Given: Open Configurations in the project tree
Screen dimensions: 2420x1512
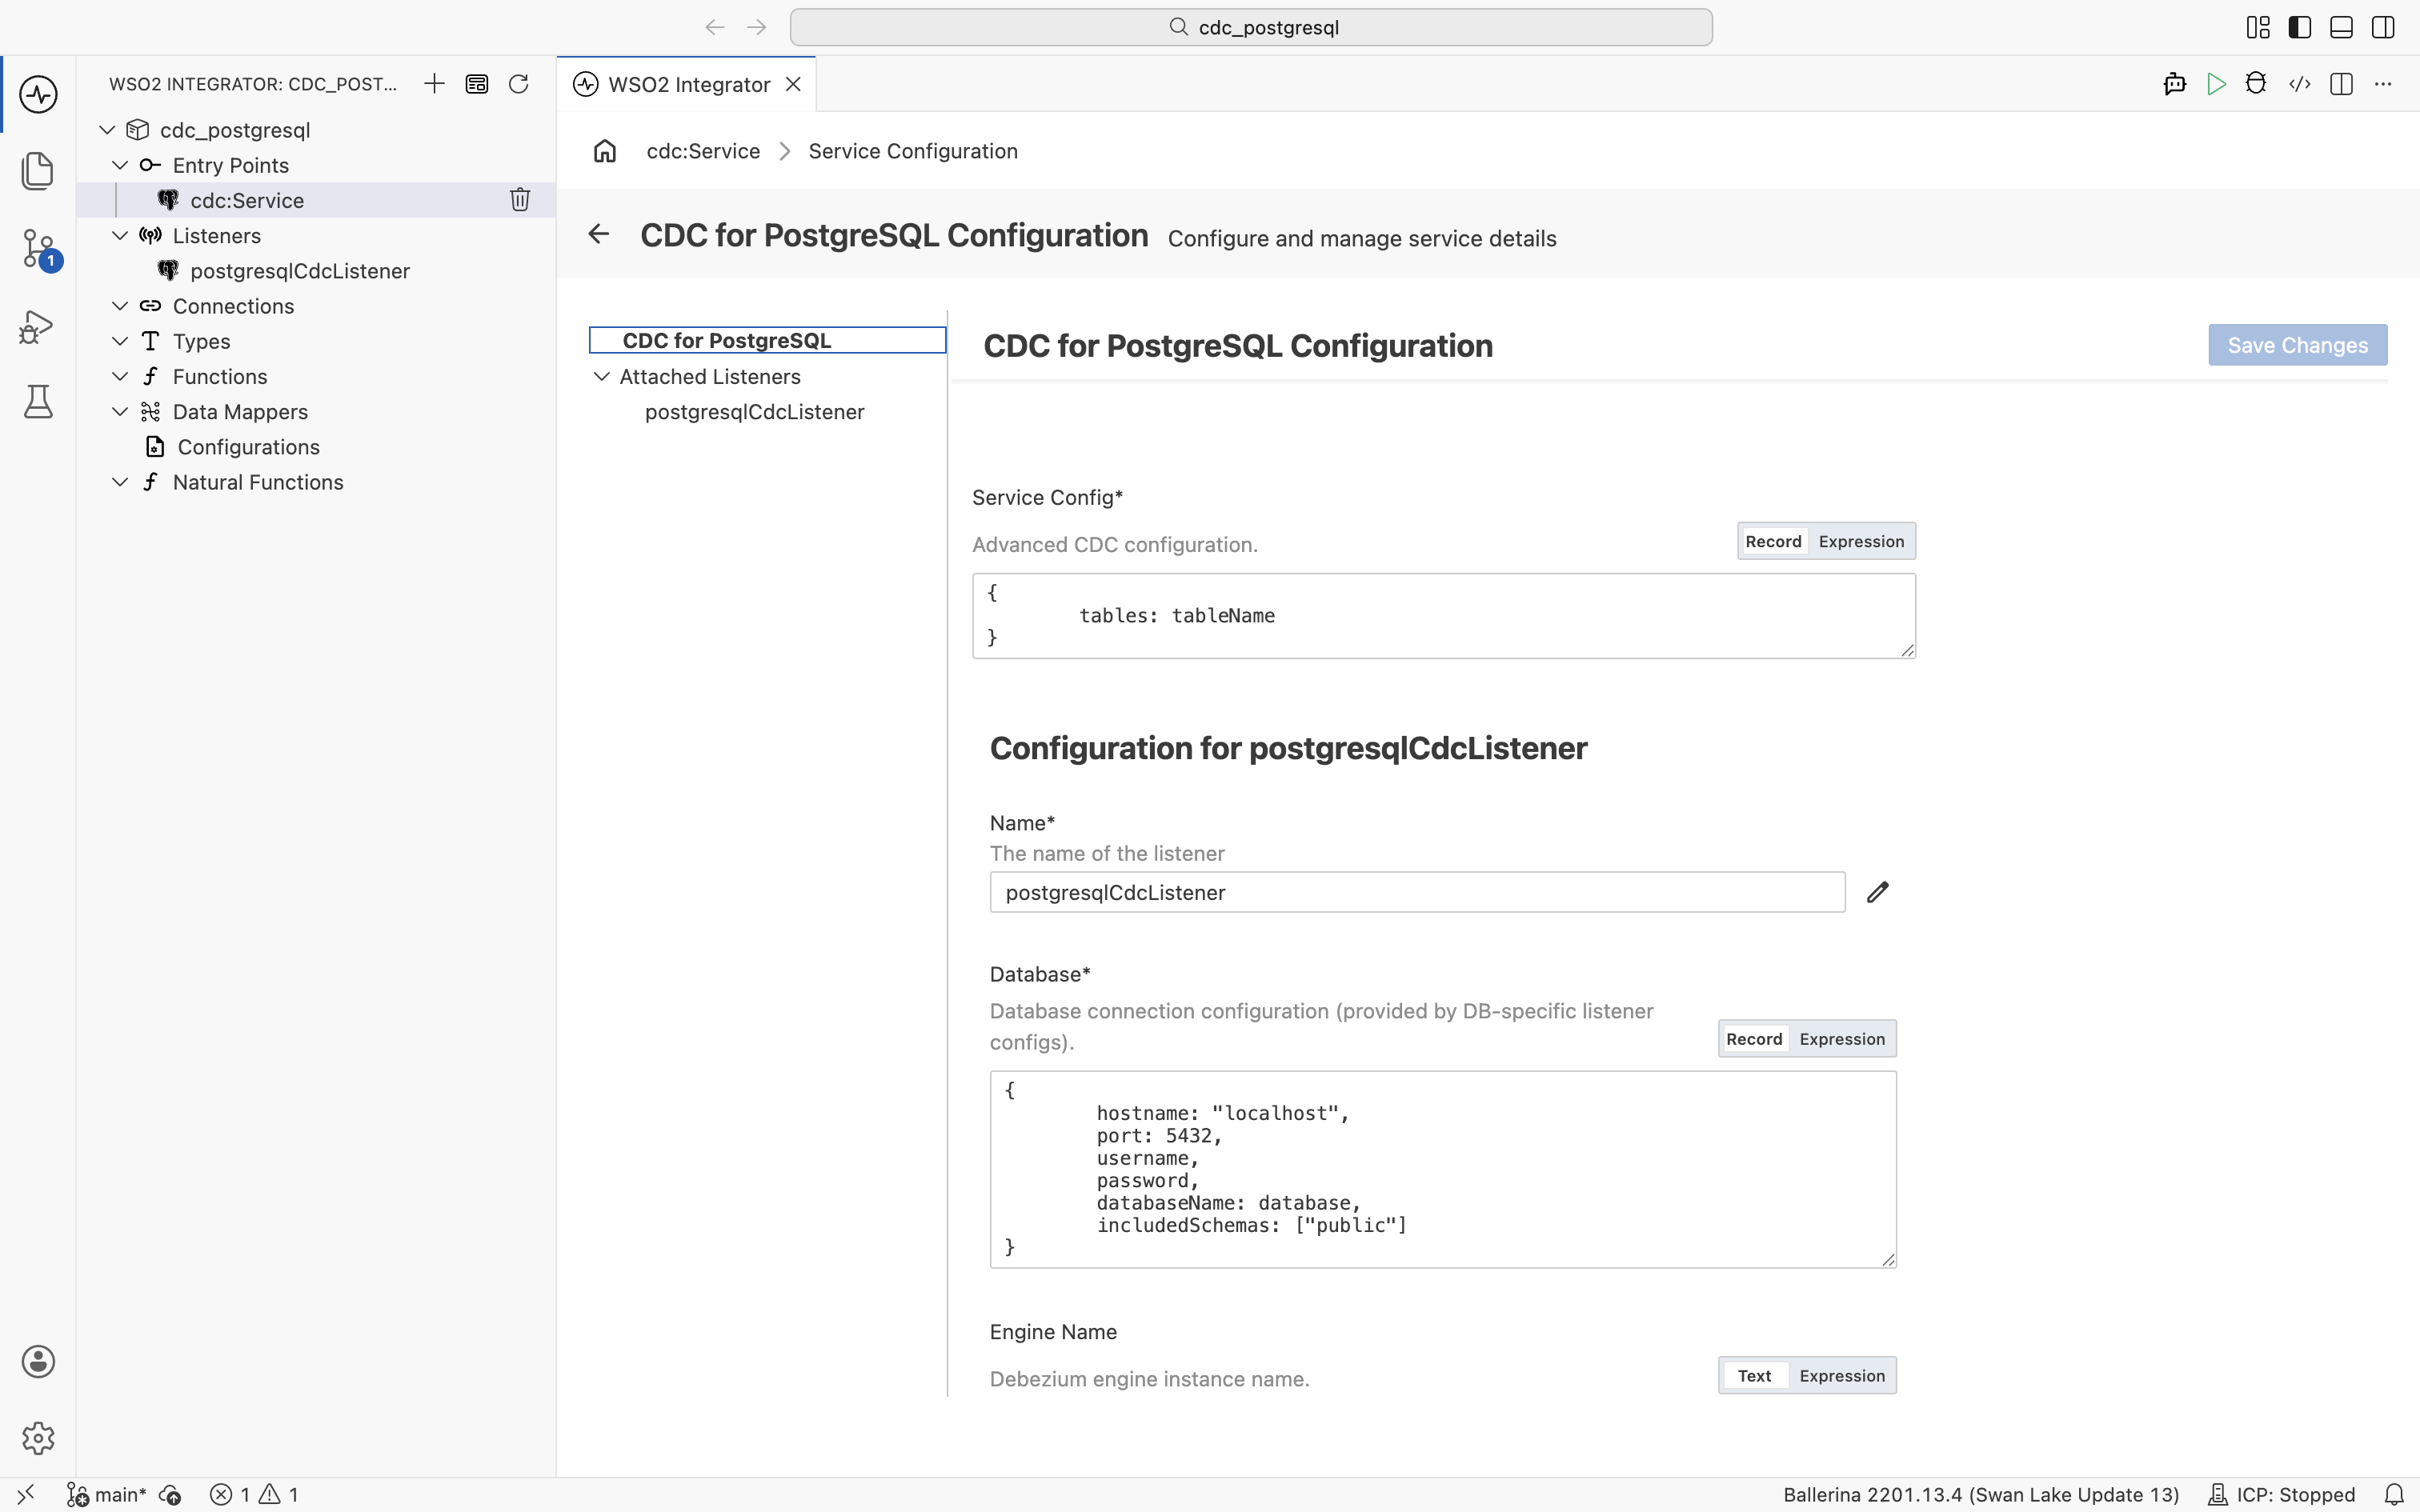Looking at the screenshot, I should click(x=248, y=447).
